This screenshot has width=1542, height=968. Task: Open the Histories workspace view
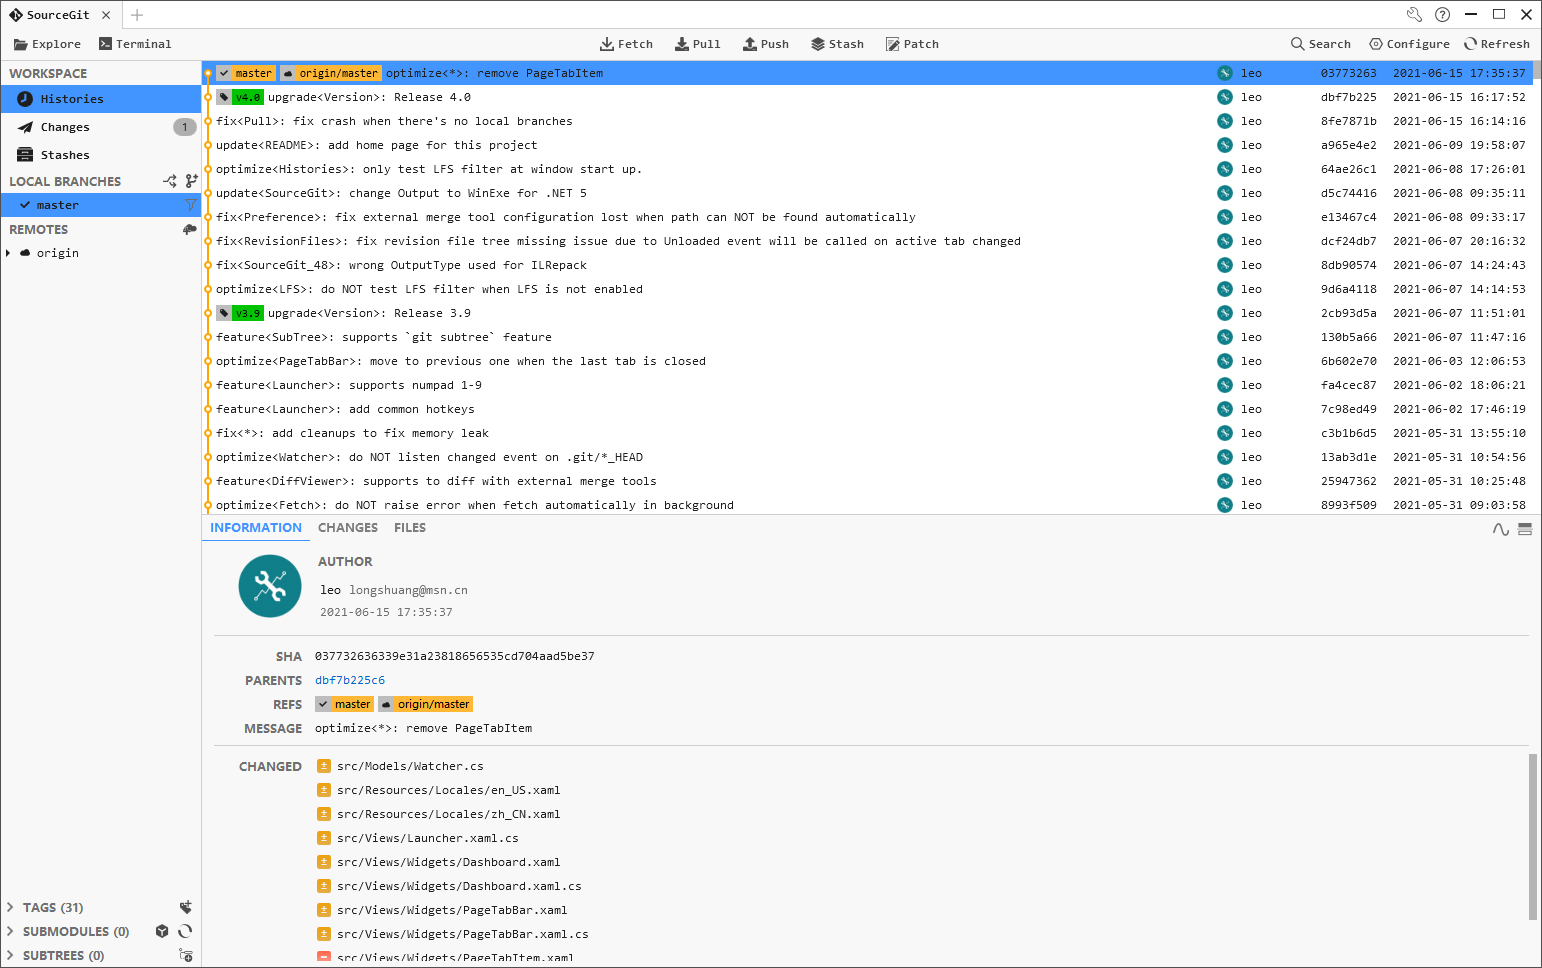(x=101, y=99)
